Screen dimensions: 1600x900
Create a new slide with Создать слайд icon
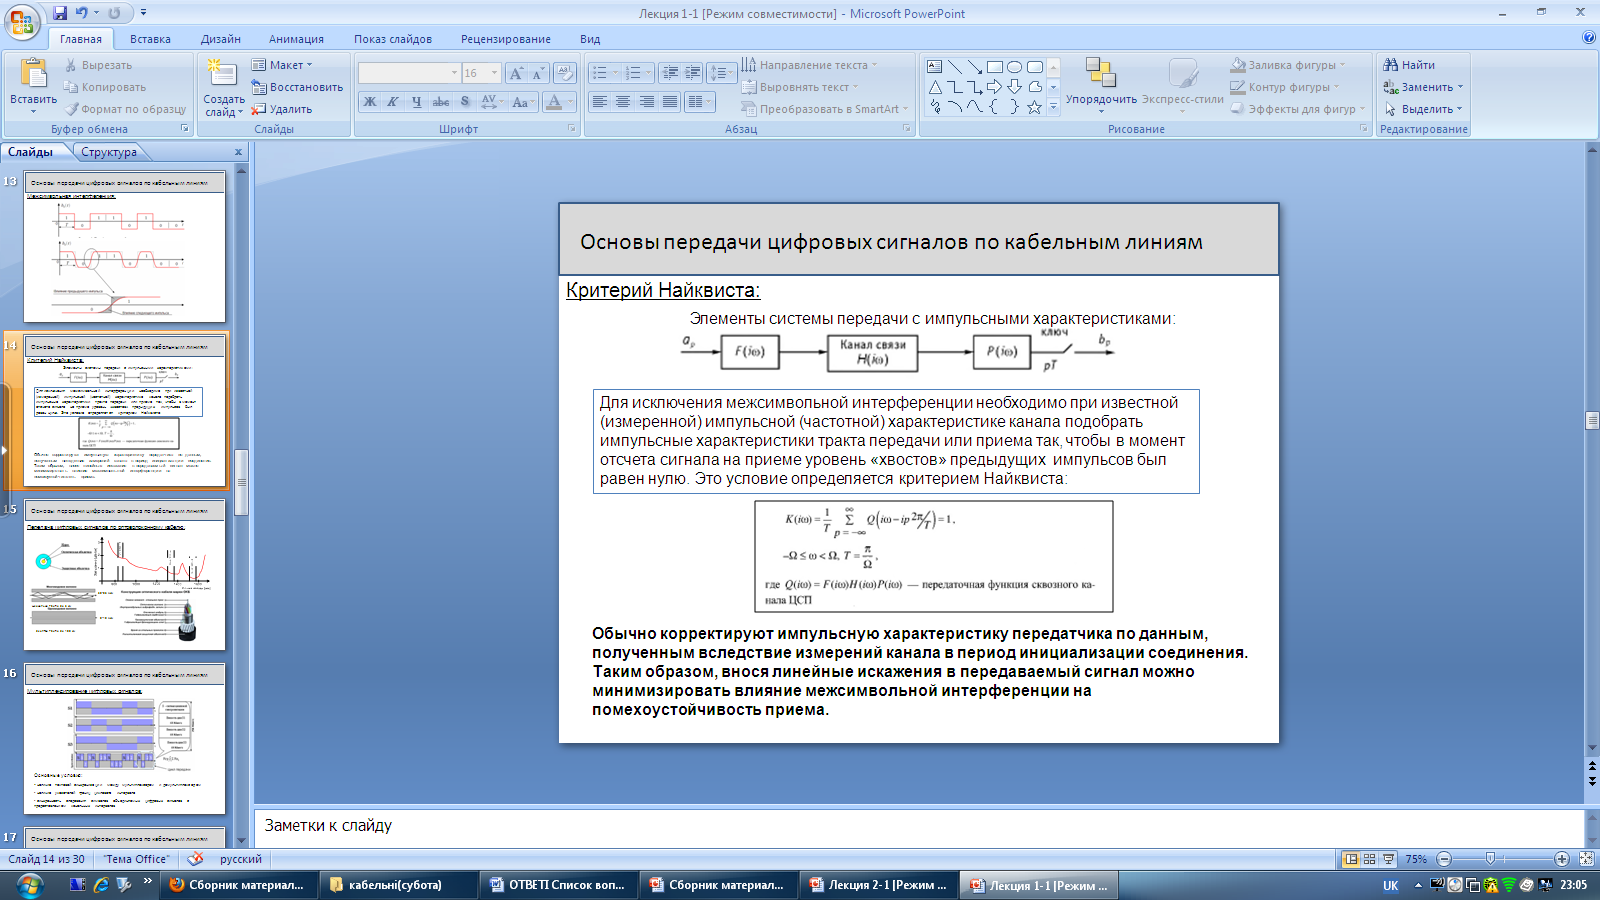click(222, 73)
